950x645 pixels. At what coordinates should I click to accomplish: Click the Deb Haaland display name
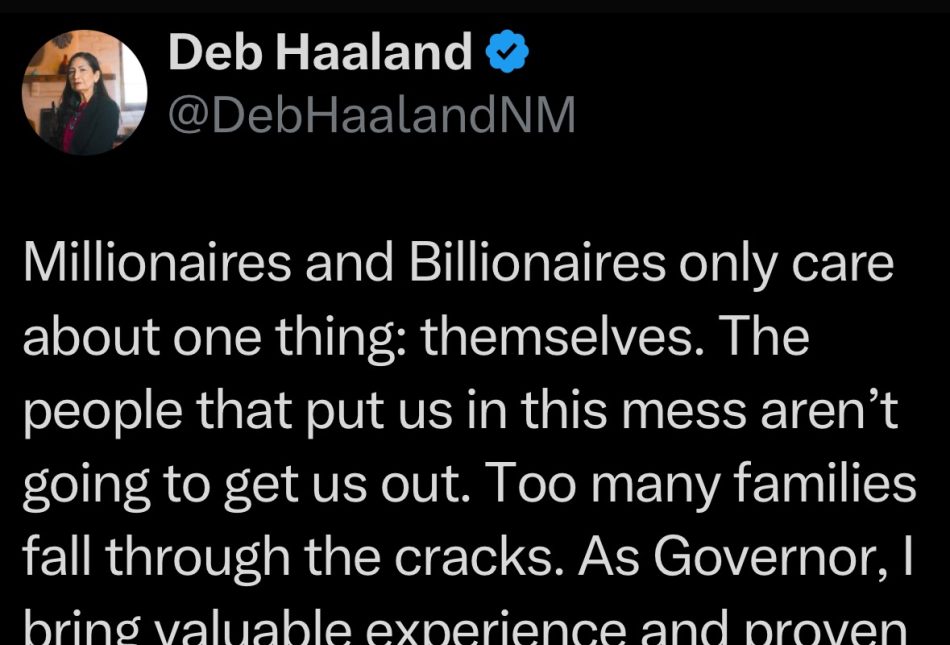pyautogui.click(x=319, y=53)
